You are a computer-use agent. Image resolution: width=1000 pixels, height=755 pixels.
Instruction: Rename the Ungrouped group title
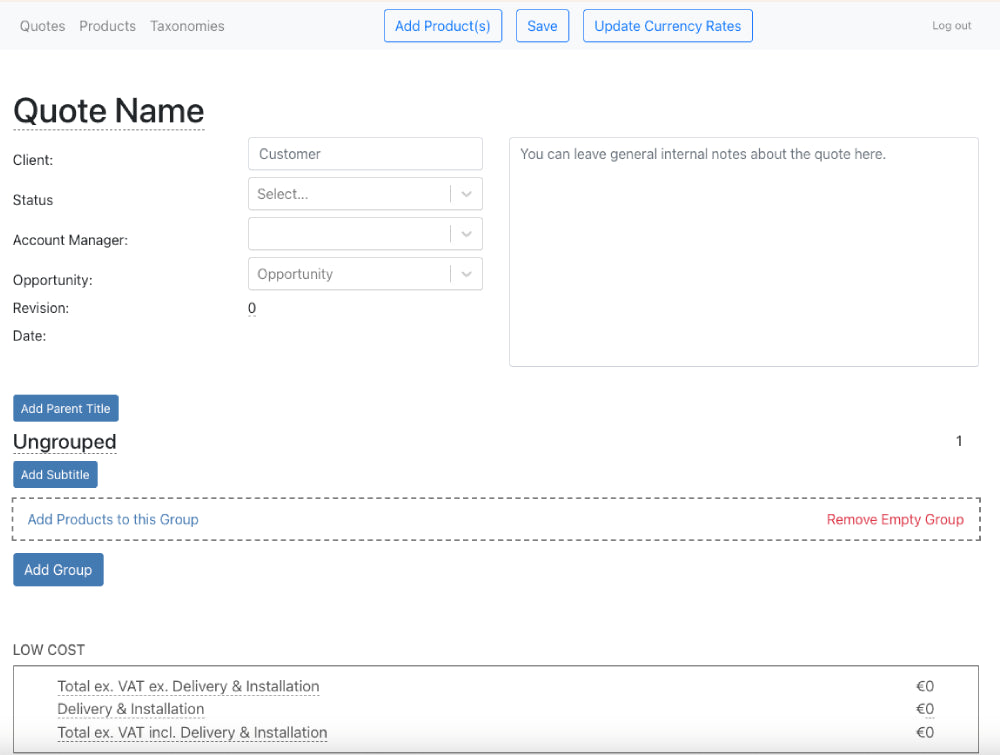(65, 442)
